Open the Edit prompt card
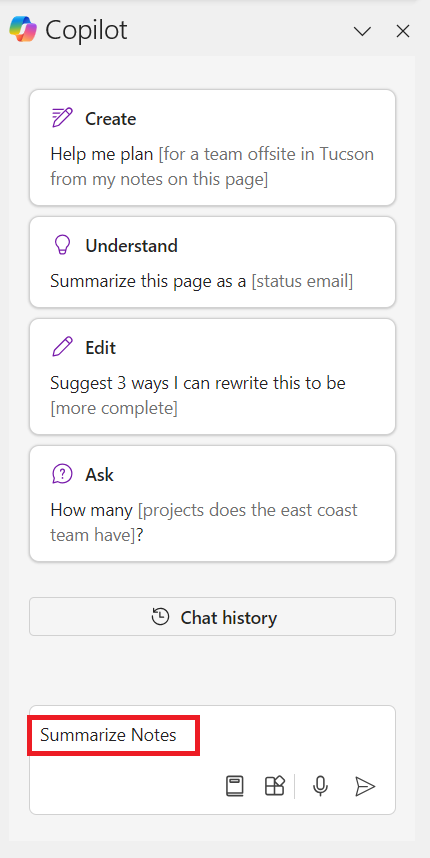This screenshot has height=858, width=430. click(x=212, y=376)
